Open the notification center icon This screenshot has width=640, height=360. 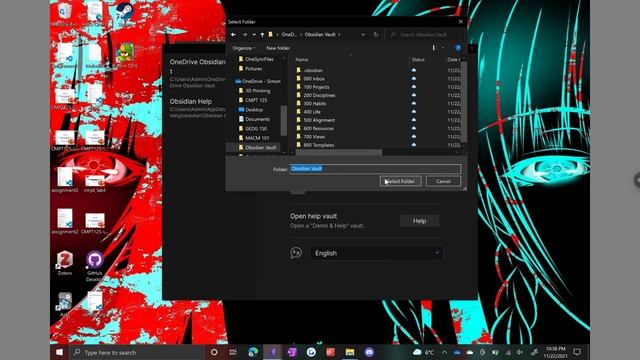[x=577, y=352]
